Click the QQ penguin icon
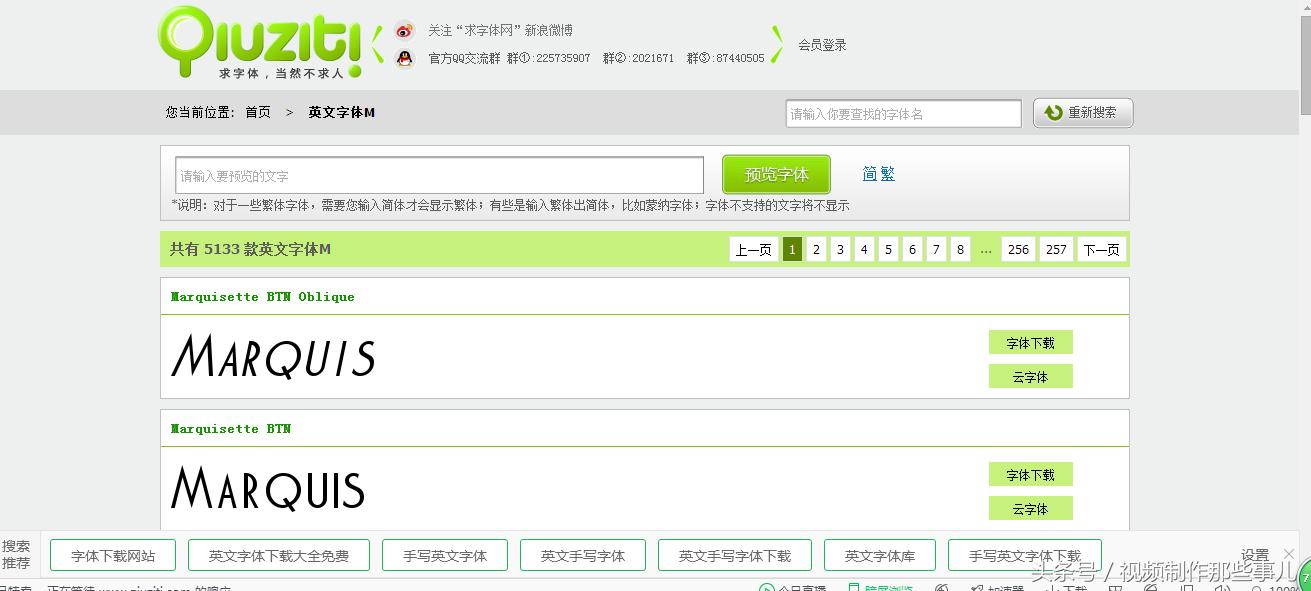 point(404,58)
